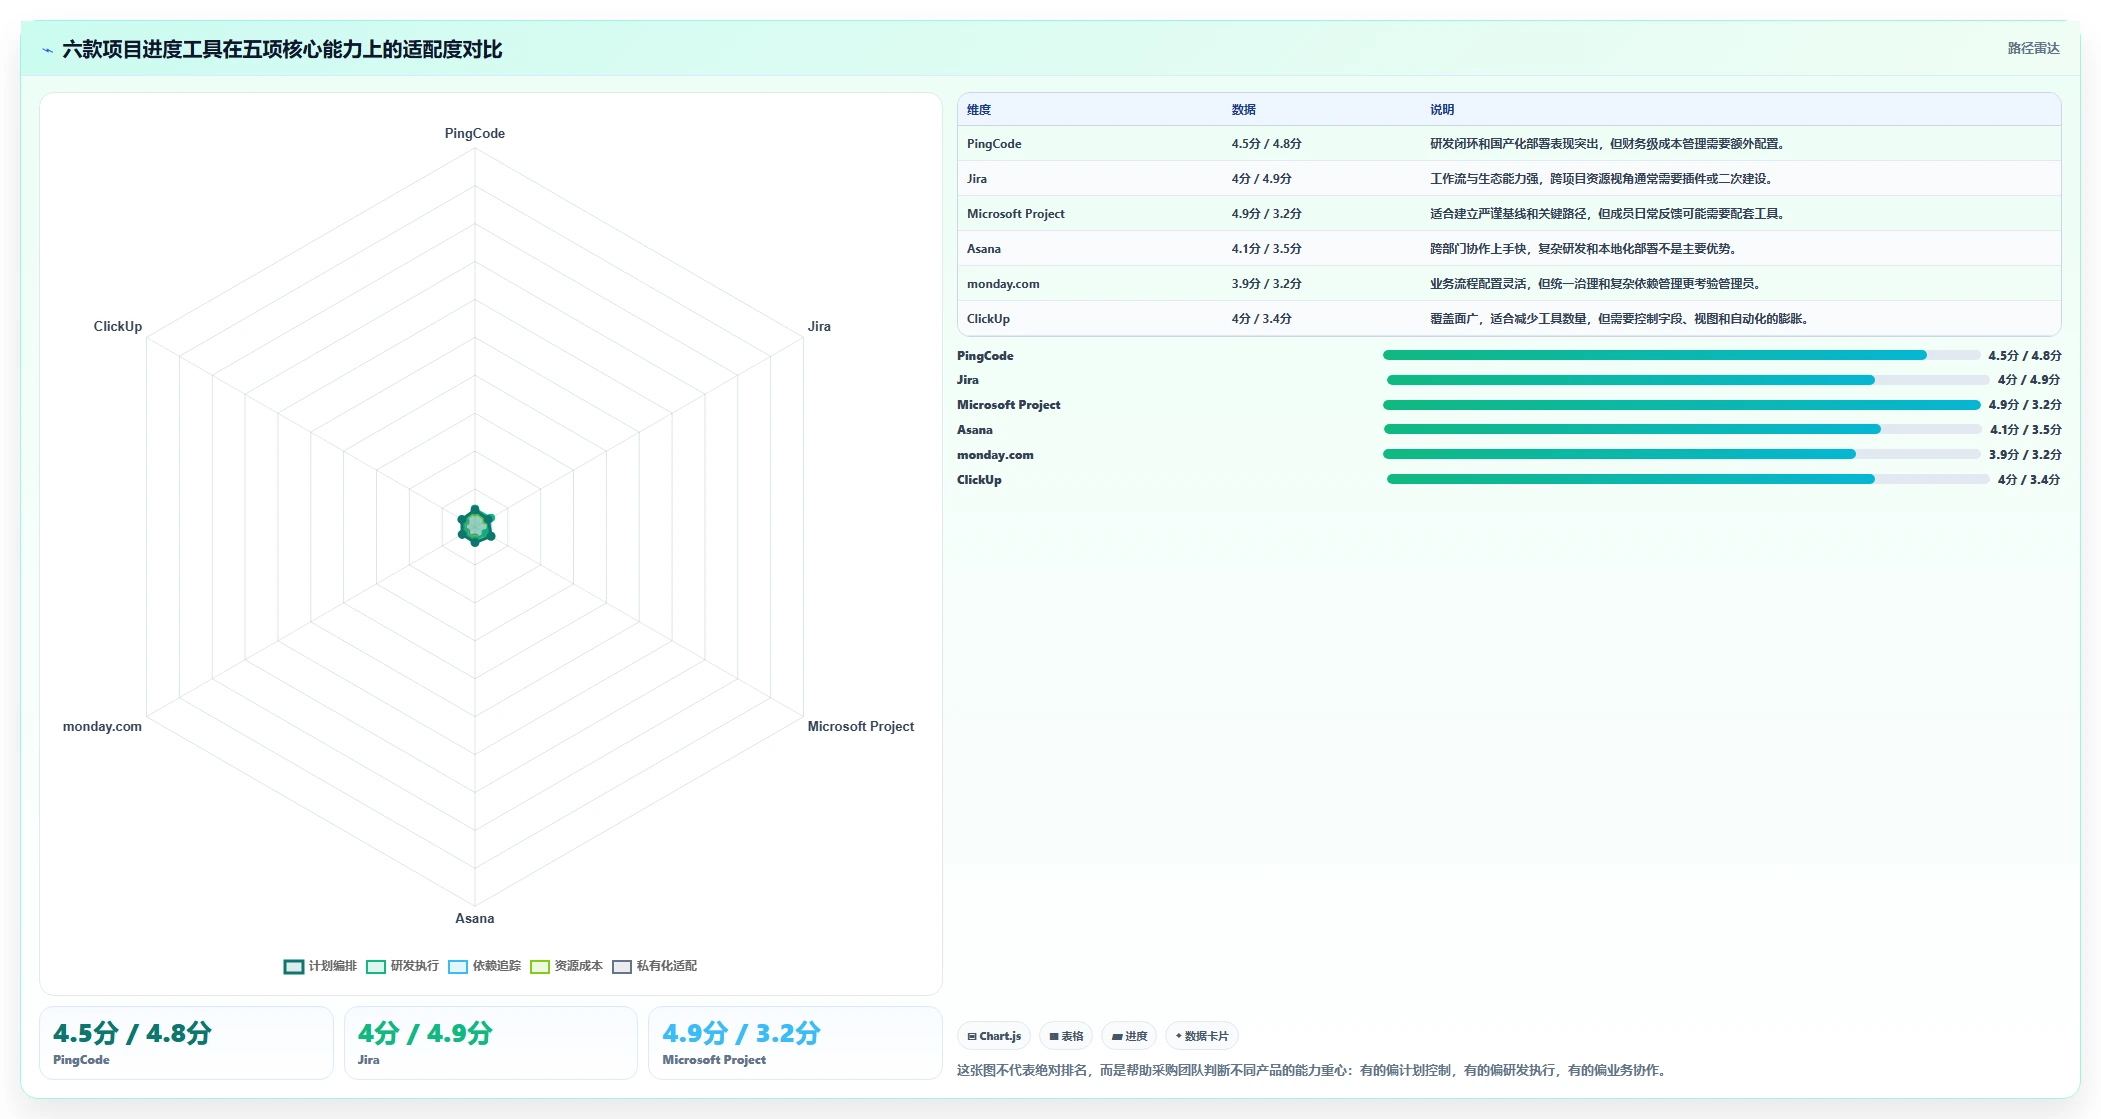Click the description starting 跨部门协作上手快

[1584, 249]
